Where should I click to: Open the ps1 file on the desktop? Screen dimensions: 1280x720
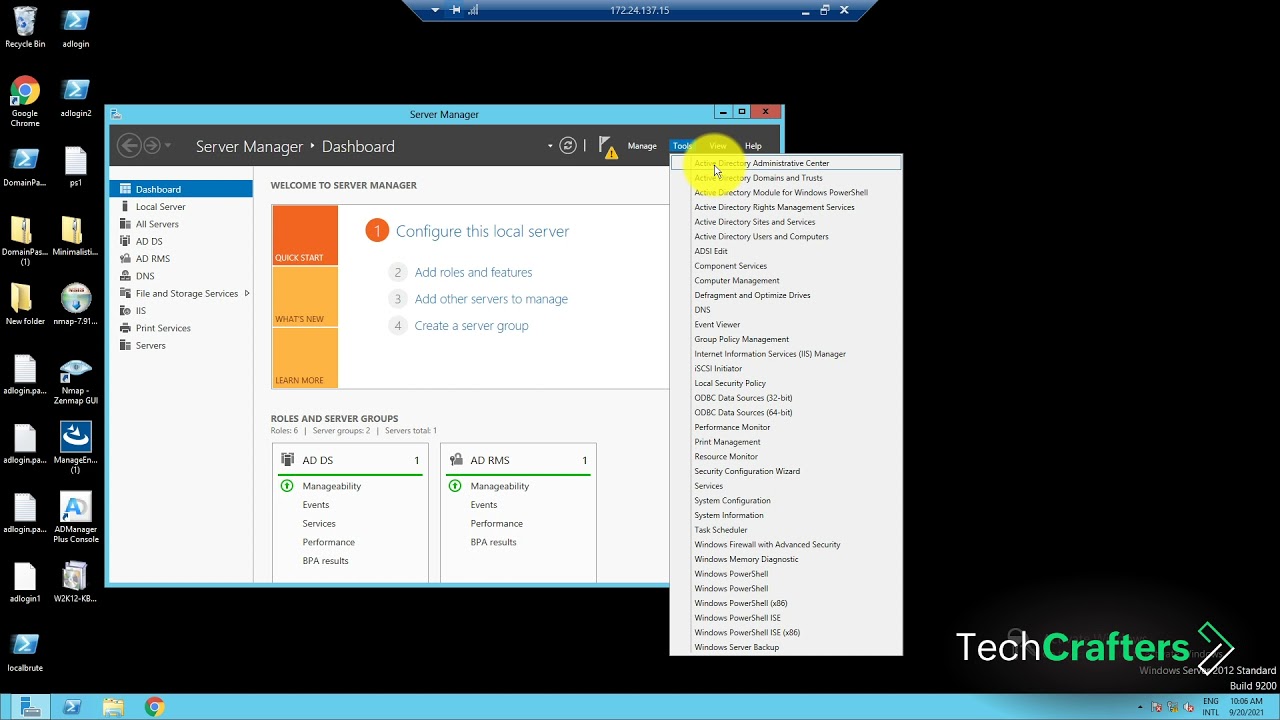[x=76, y=166]
